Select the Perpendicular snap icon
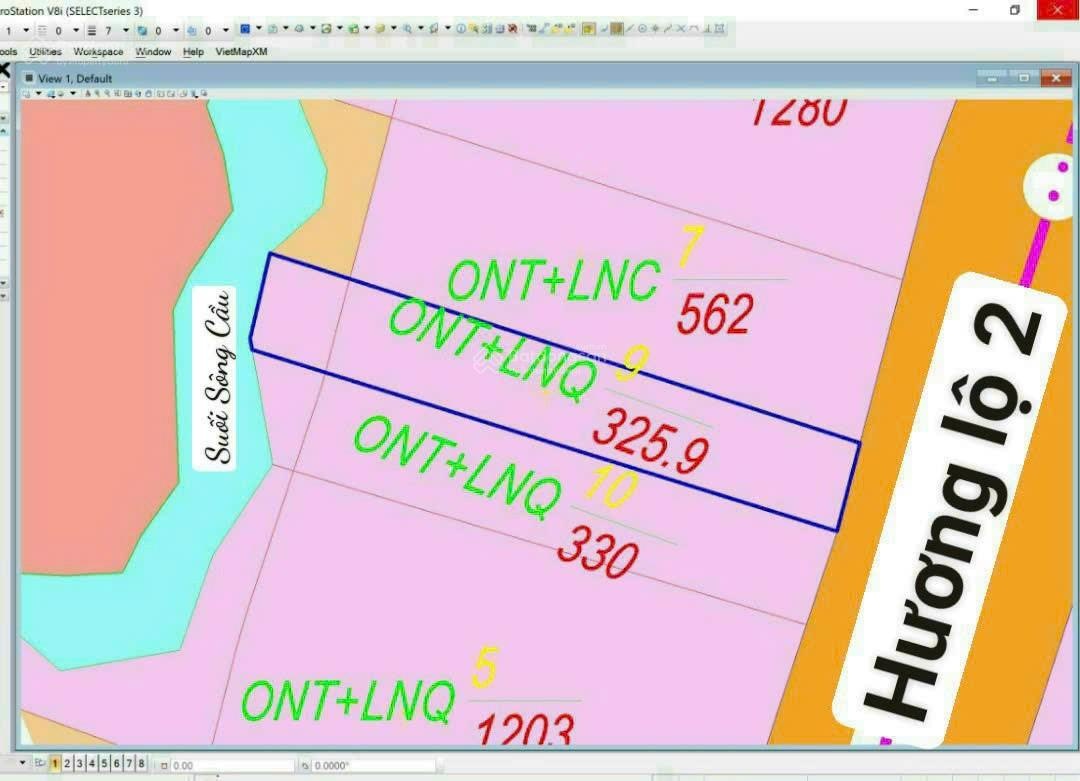This screenshot has width=1080, height=781. point(707,29)
